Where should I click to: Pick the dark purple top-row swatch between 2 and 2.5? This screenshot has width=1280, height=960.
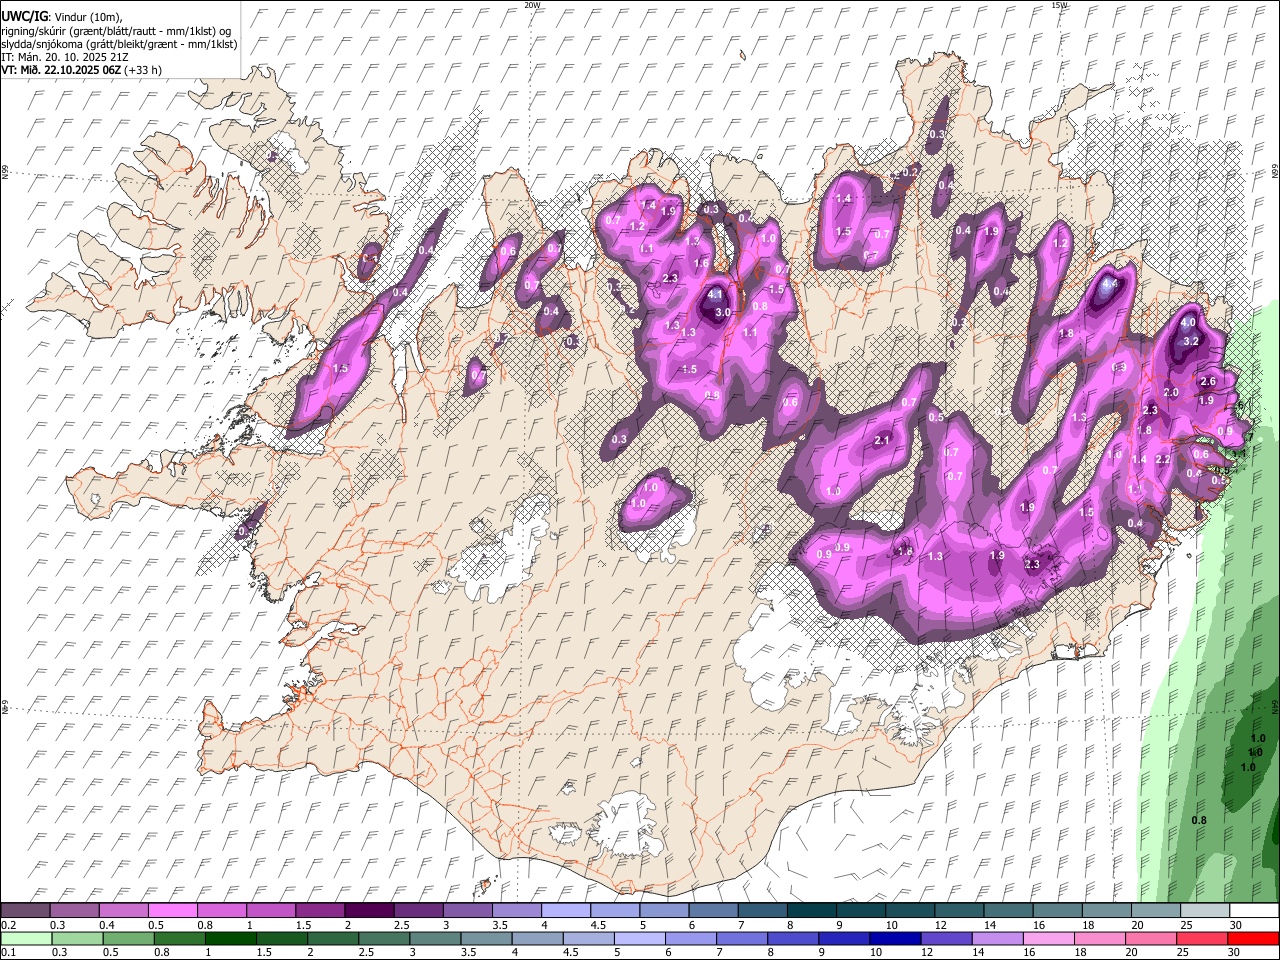point(369,910)
